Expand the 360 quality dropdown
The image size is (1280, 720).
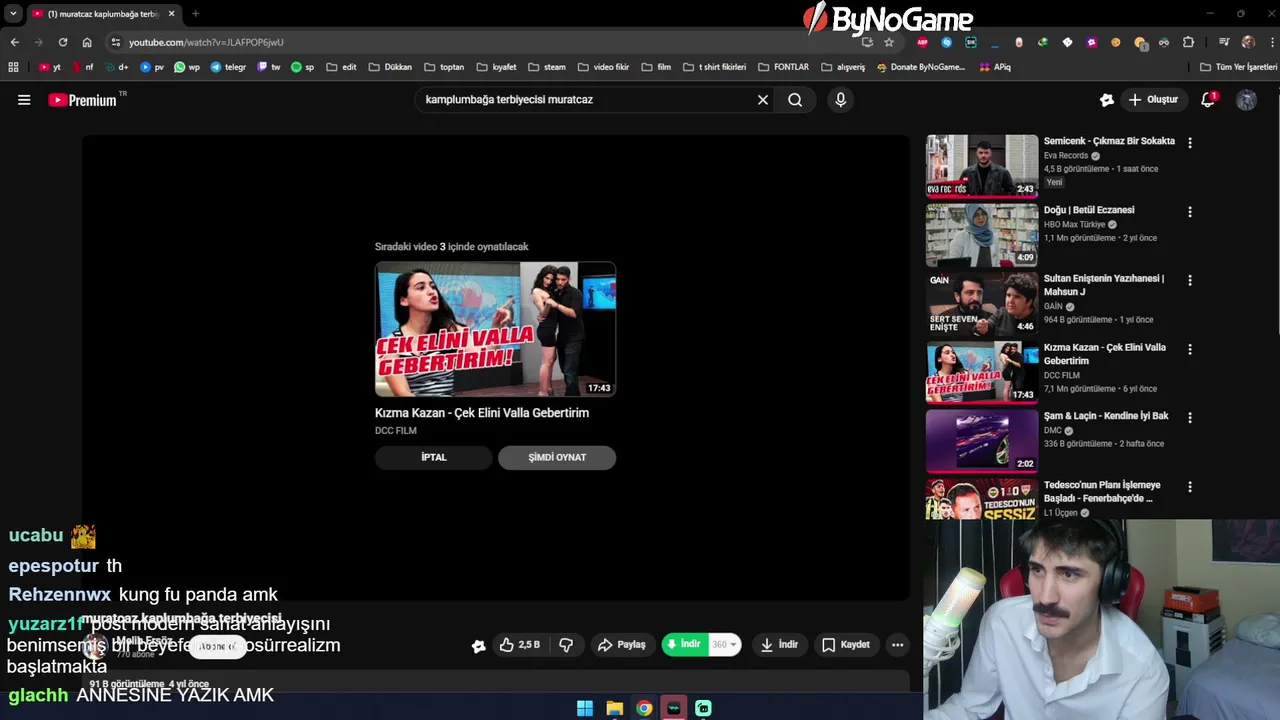pos(725,645)
